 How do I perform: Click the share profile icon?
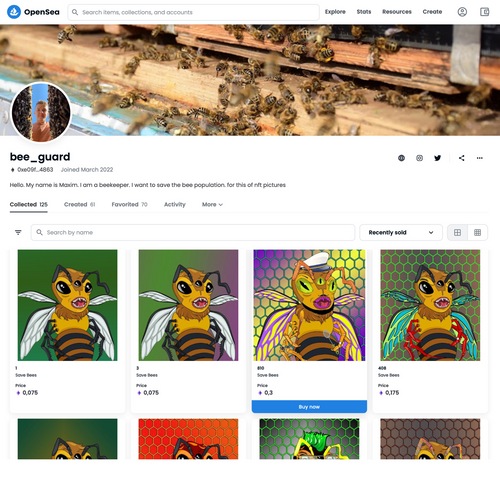(x=462, y=158)
